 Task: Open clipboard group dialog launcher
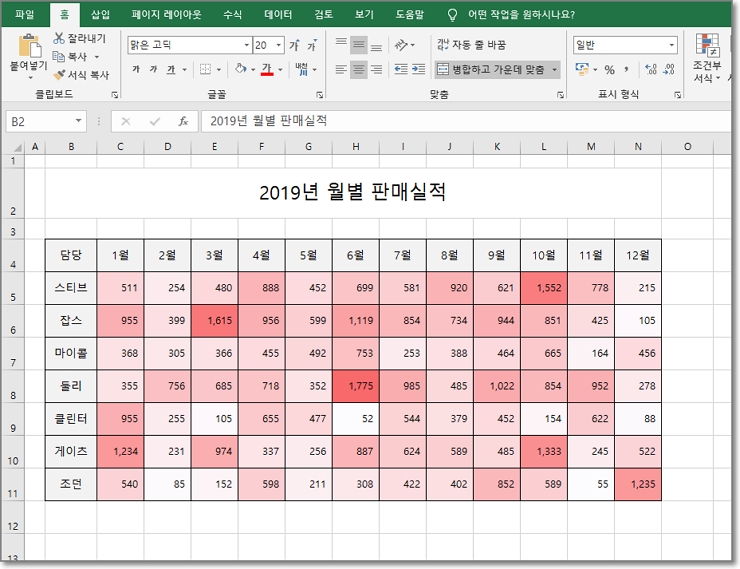(115, 95)
